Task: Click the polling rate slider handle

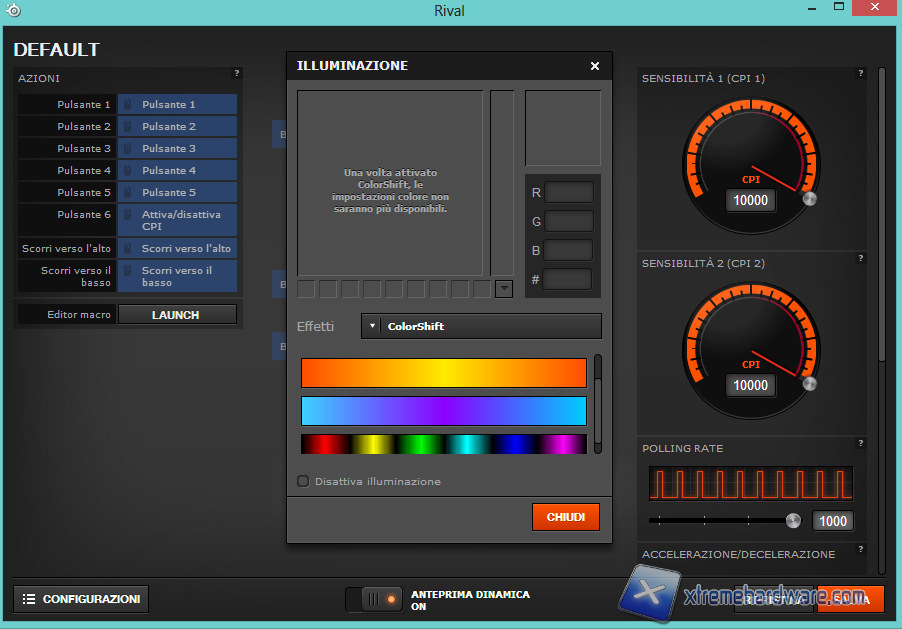Action: 793,520
